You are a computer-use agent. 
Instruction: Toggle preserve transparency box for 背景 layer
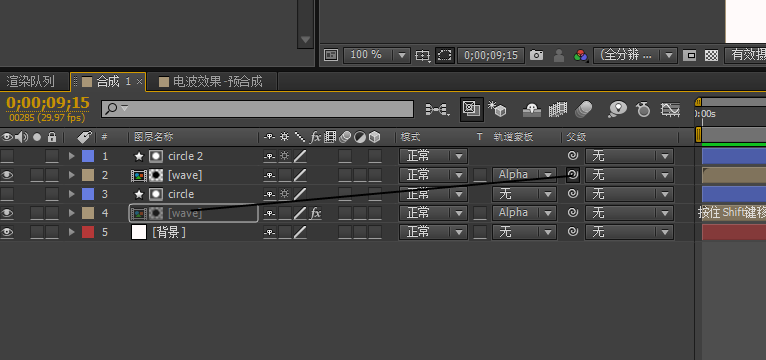480,232
